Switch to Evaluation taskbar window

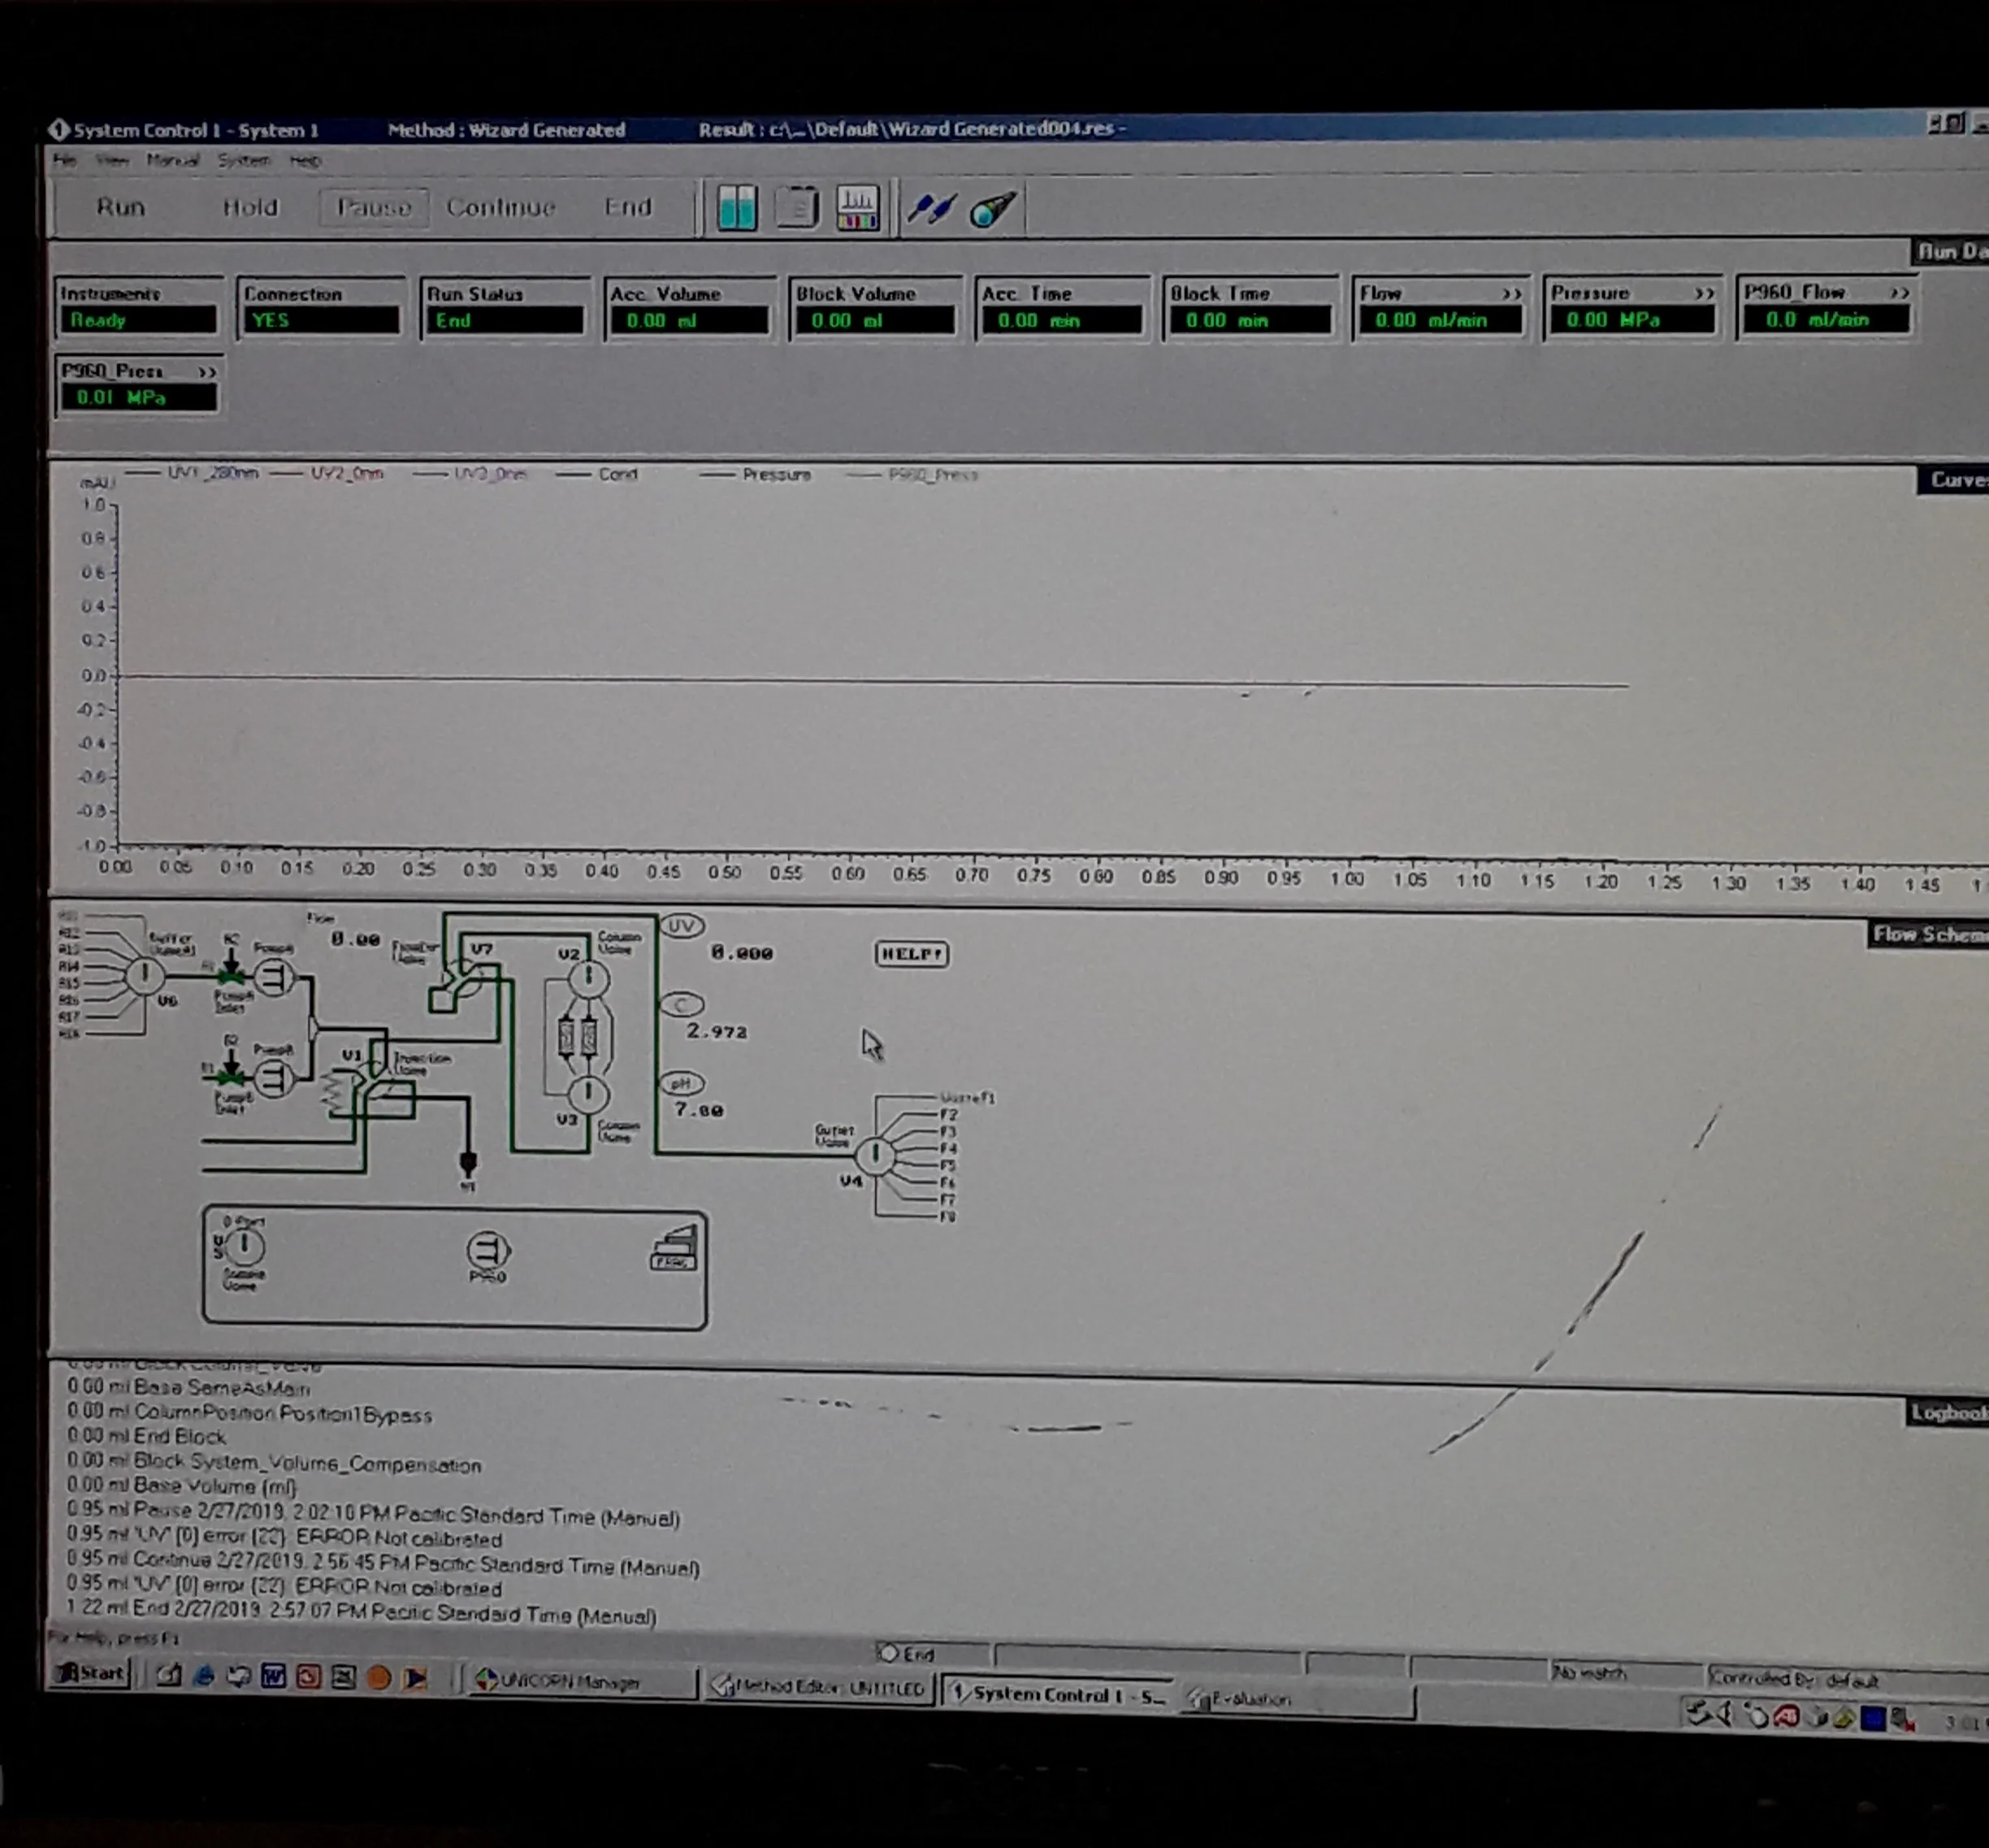pos(1298,1699)
